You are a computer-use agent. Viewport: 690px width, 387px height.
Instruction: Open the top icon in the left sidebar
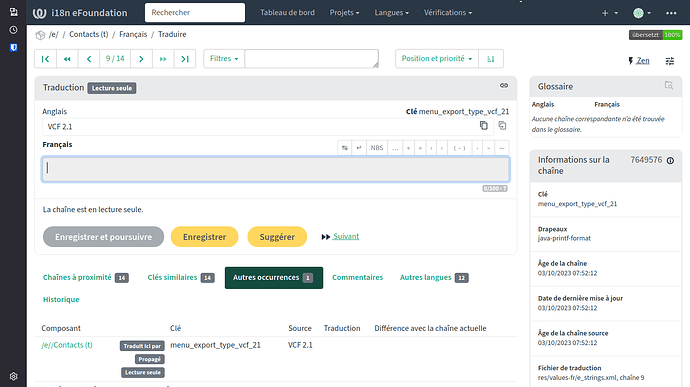[x=14, y=12]
